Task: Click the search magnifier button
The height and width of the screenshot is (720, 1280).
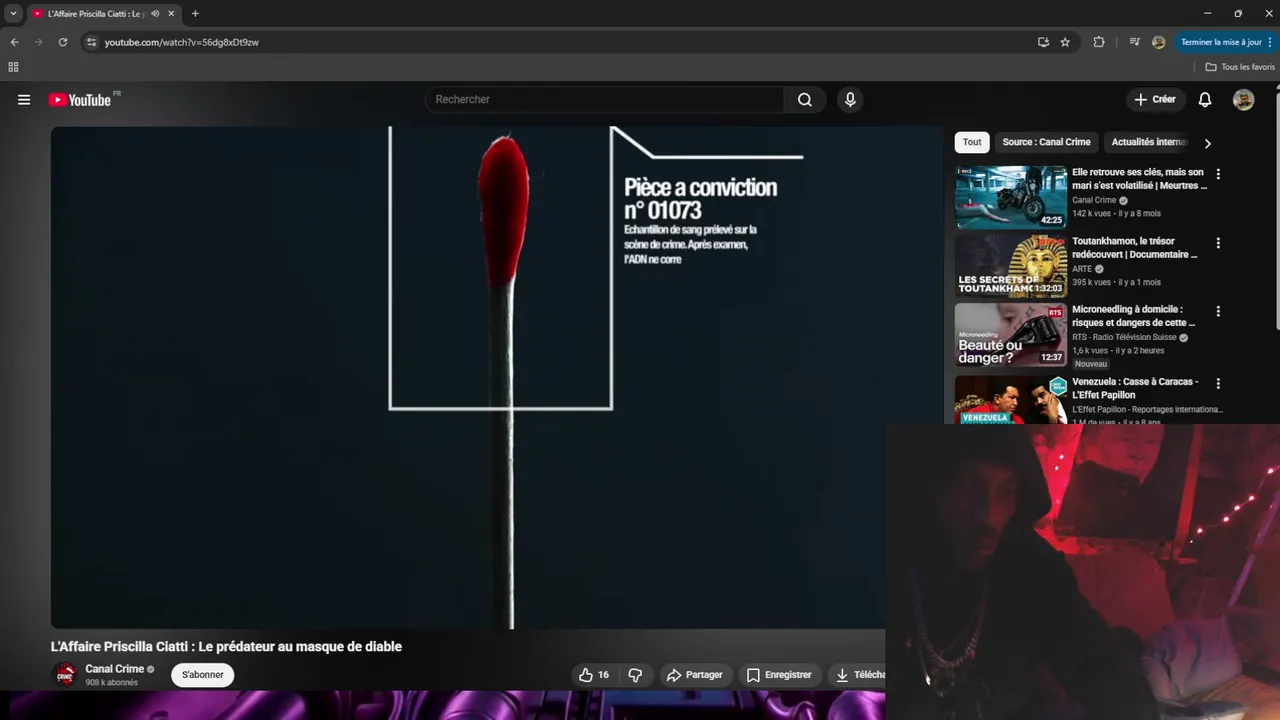Action: [805, 100]
